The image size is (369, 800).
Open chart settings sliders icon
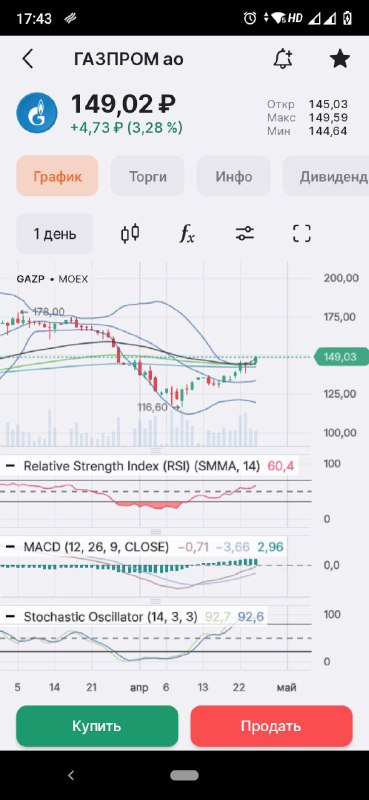[x=245, y=234]
